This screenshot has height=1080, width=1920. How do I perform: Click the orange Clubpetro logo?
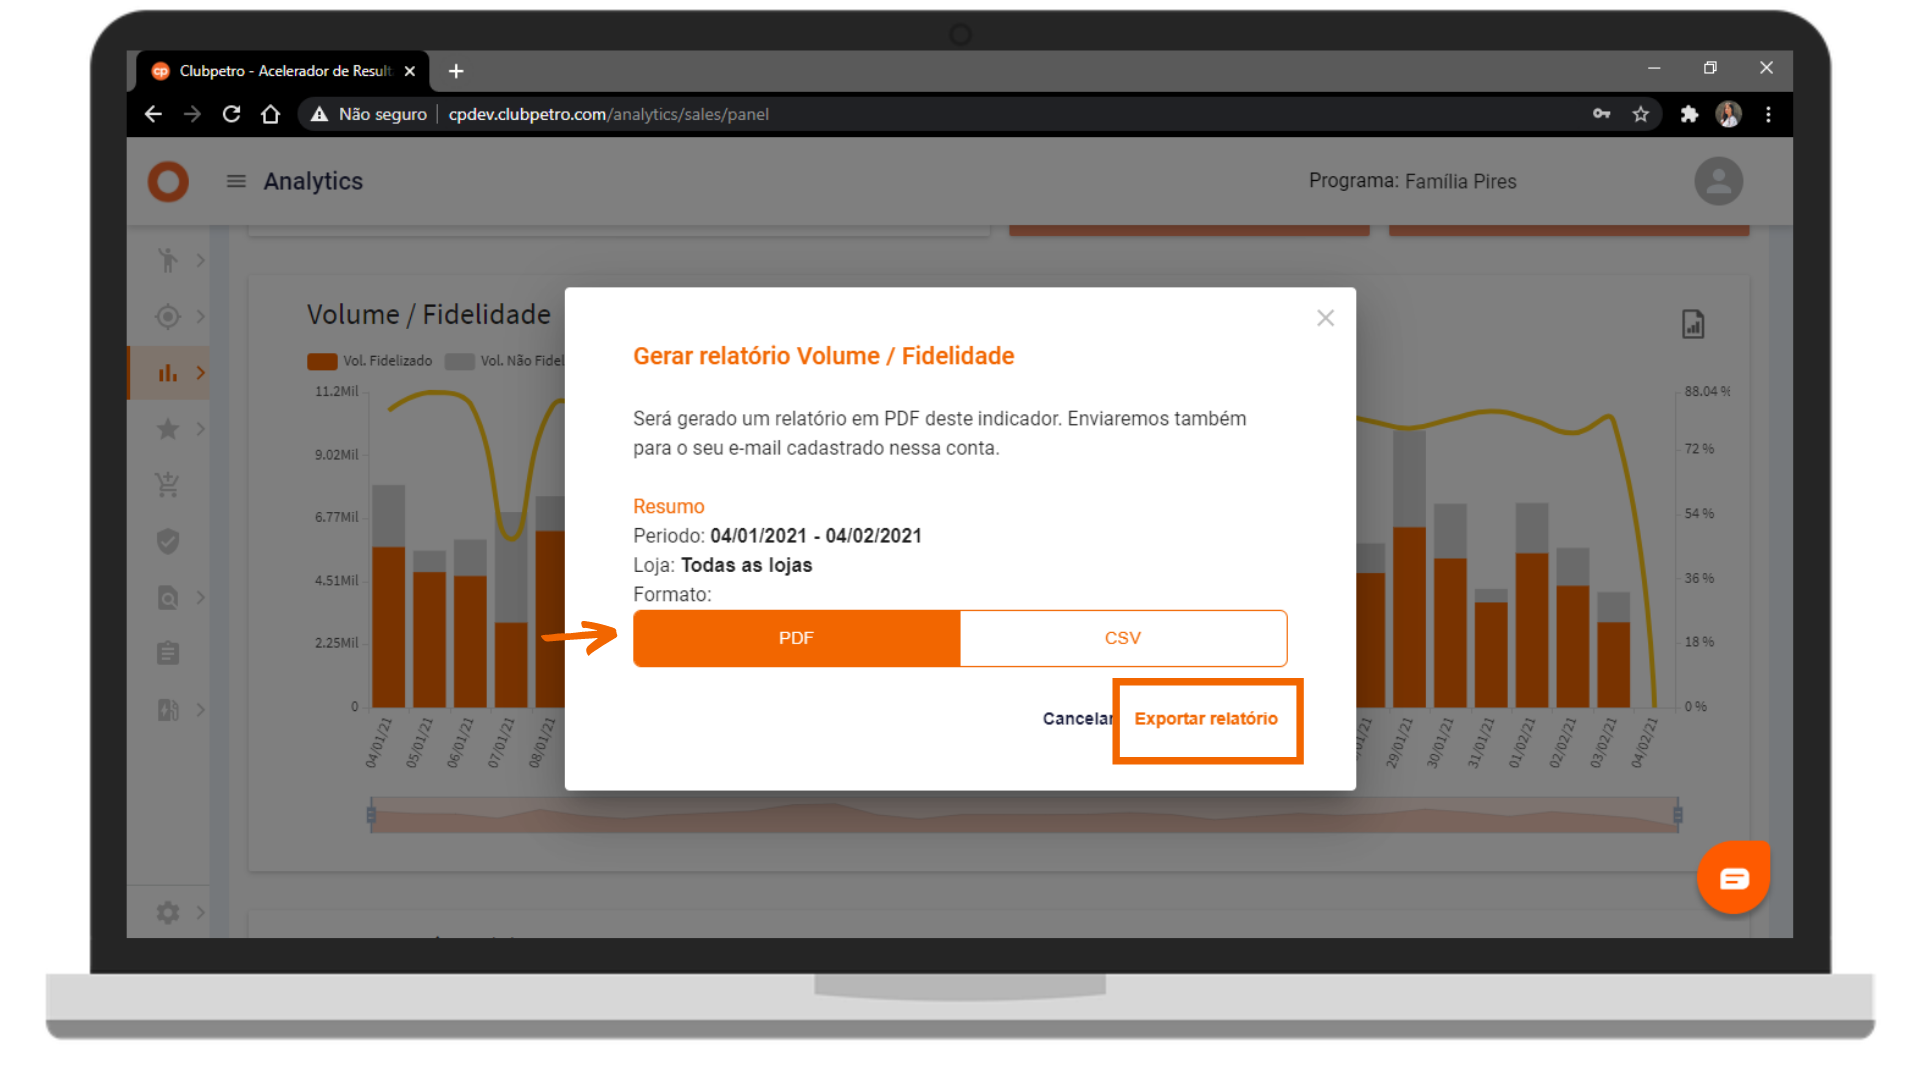(x=168, y=181)
